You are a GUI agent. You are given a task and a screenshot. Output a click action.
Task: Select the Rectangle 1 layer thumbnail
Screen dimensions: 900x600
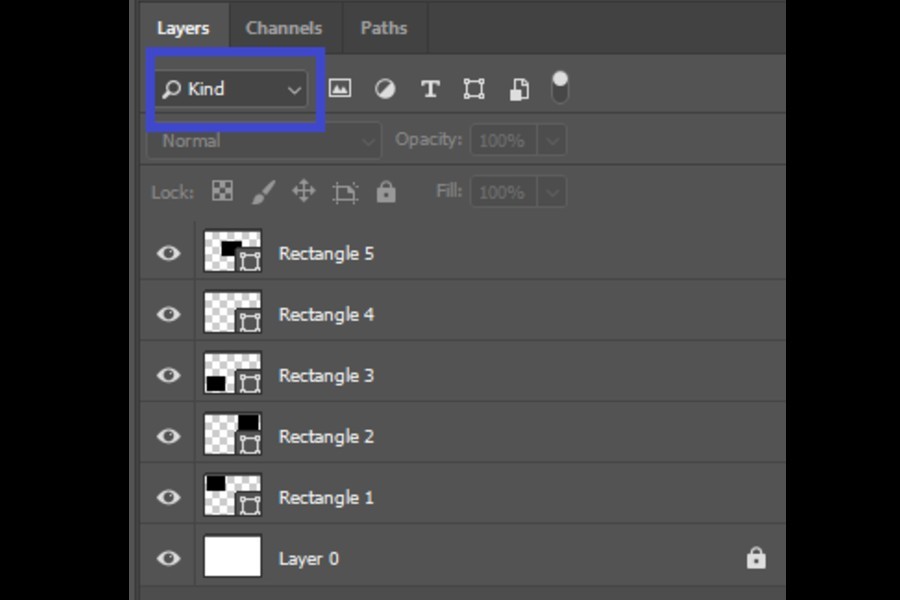tap(232, 495)
